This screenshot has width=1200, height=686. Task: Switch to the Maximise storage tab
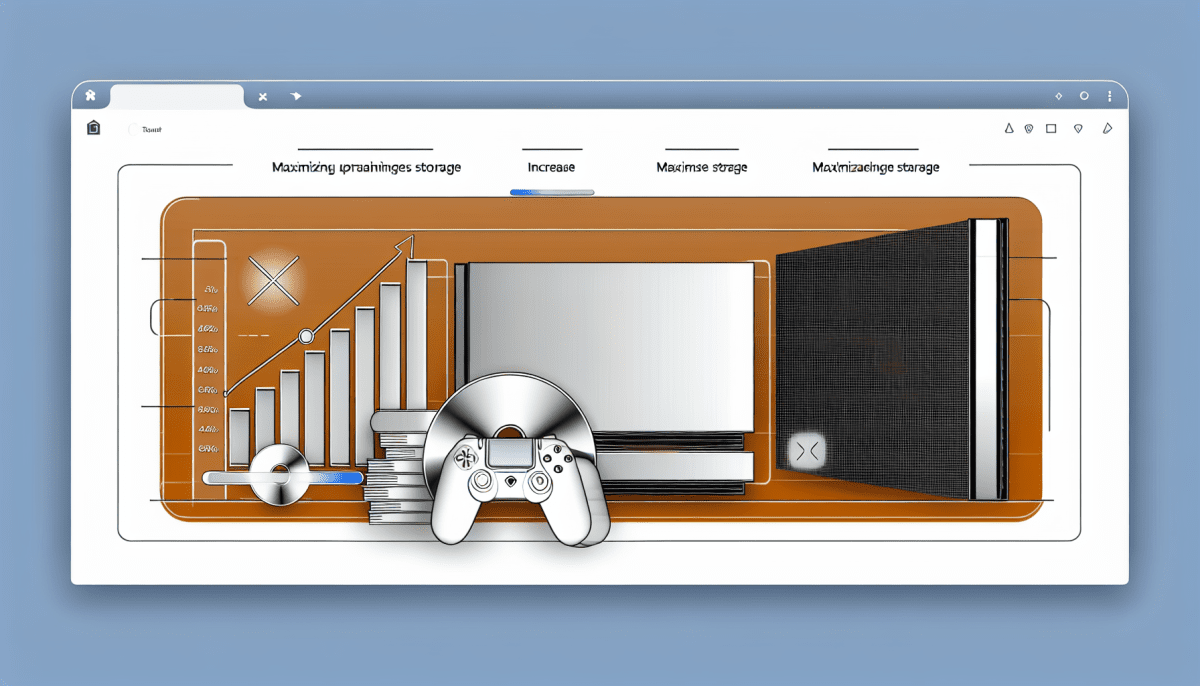click(701, 167)
